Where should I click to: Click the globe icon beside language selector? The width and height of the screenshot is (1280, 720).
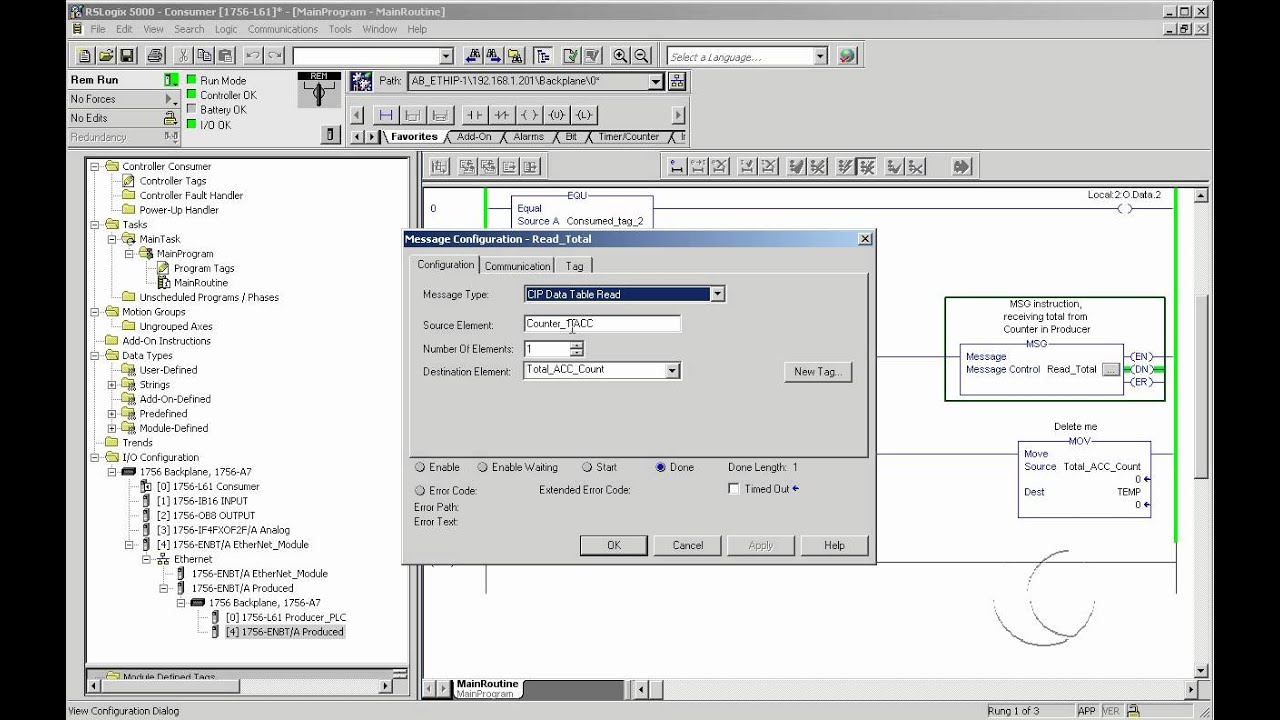(x=847, y=56)
